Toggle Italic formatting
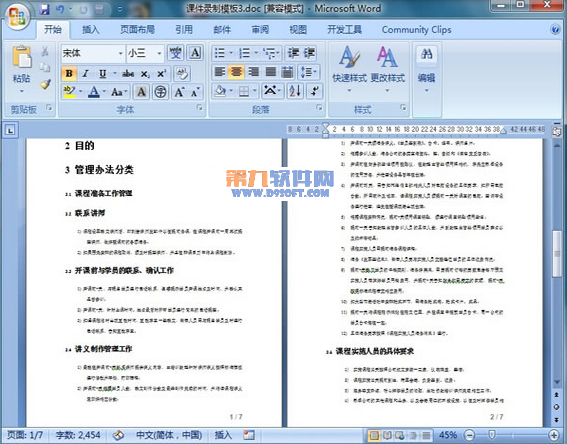Screen dimensions: 567x444 point(85,73)
